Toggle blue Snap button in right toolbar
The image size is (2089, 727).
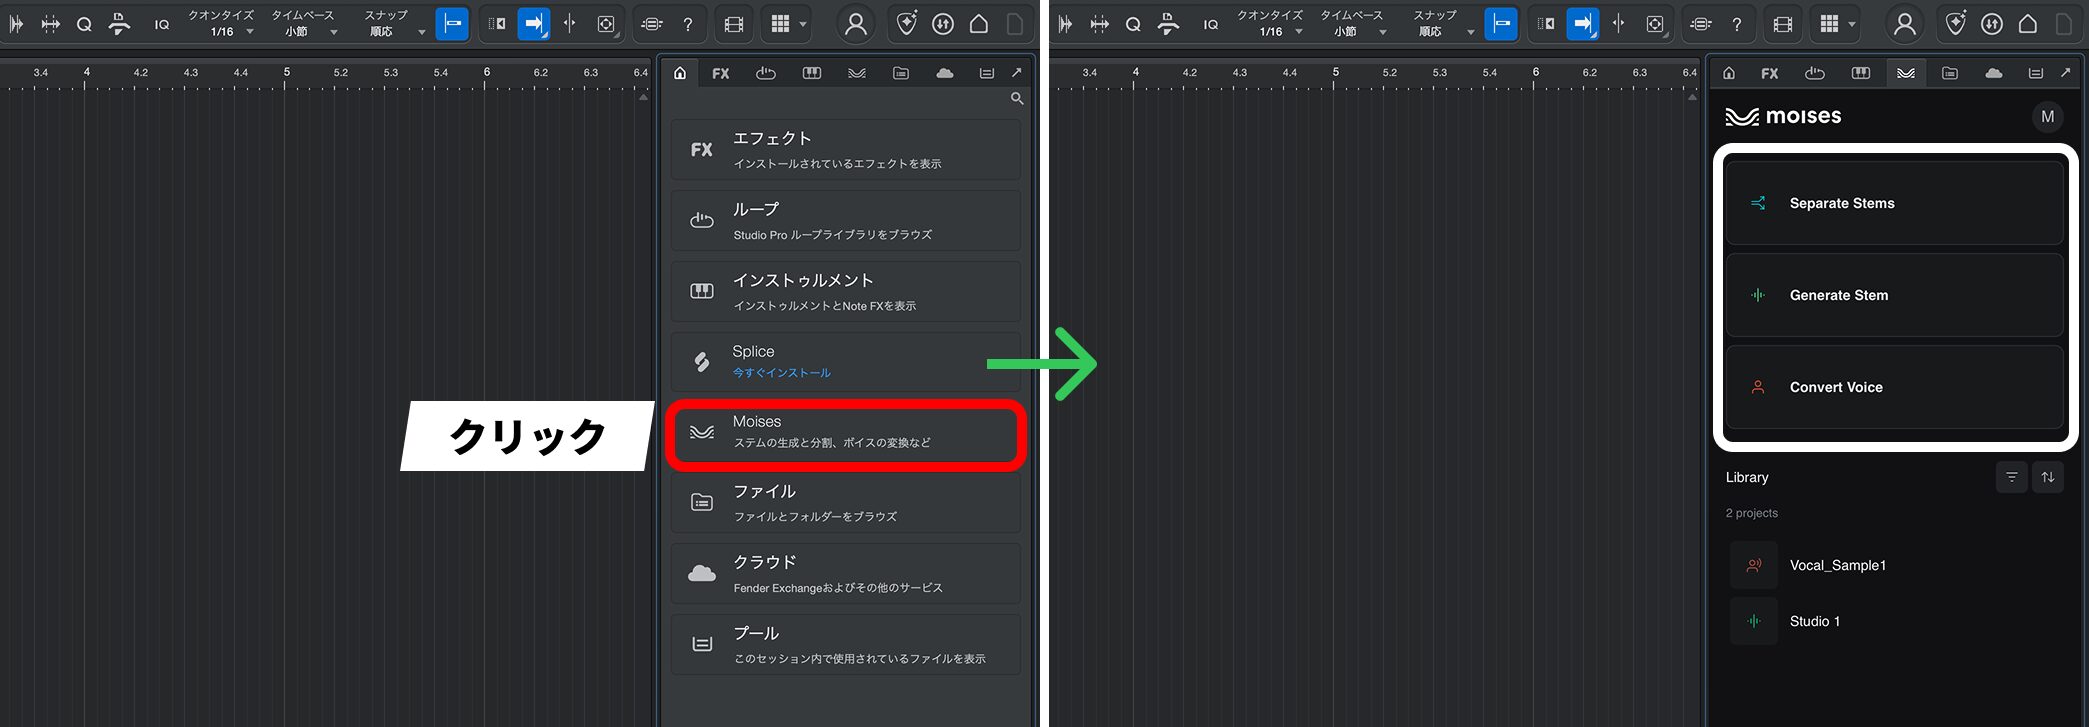(x=1501, y=24)
